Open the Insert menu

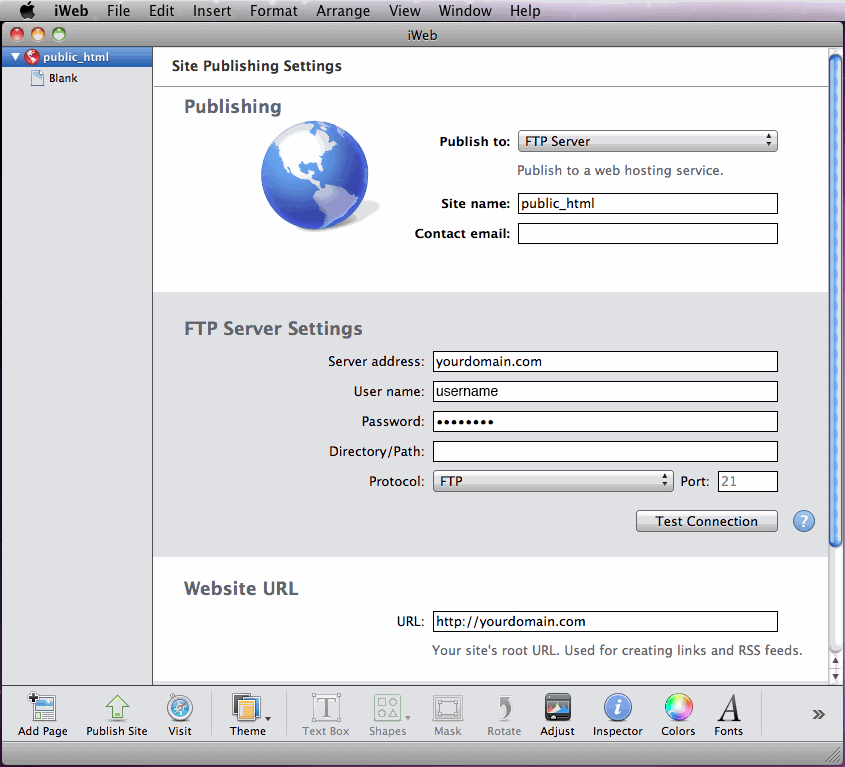(212, 11)
